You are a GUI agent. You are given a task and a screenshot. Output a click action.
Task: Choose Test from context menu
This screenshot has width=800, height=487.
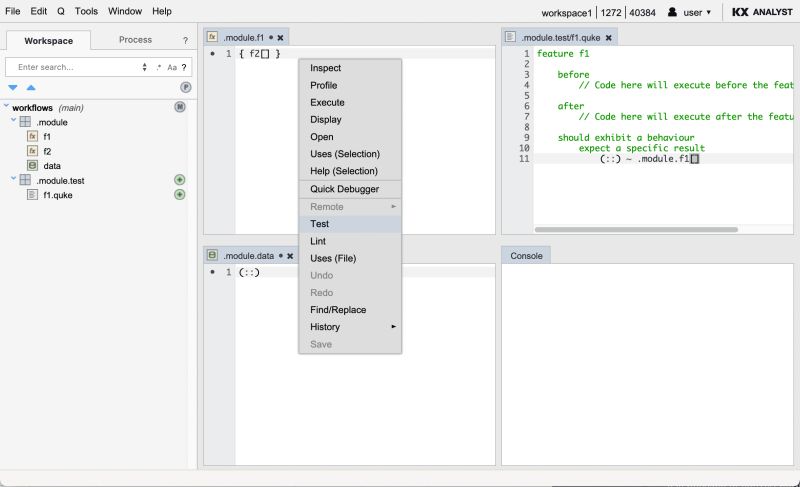click(x=350, y=224)
